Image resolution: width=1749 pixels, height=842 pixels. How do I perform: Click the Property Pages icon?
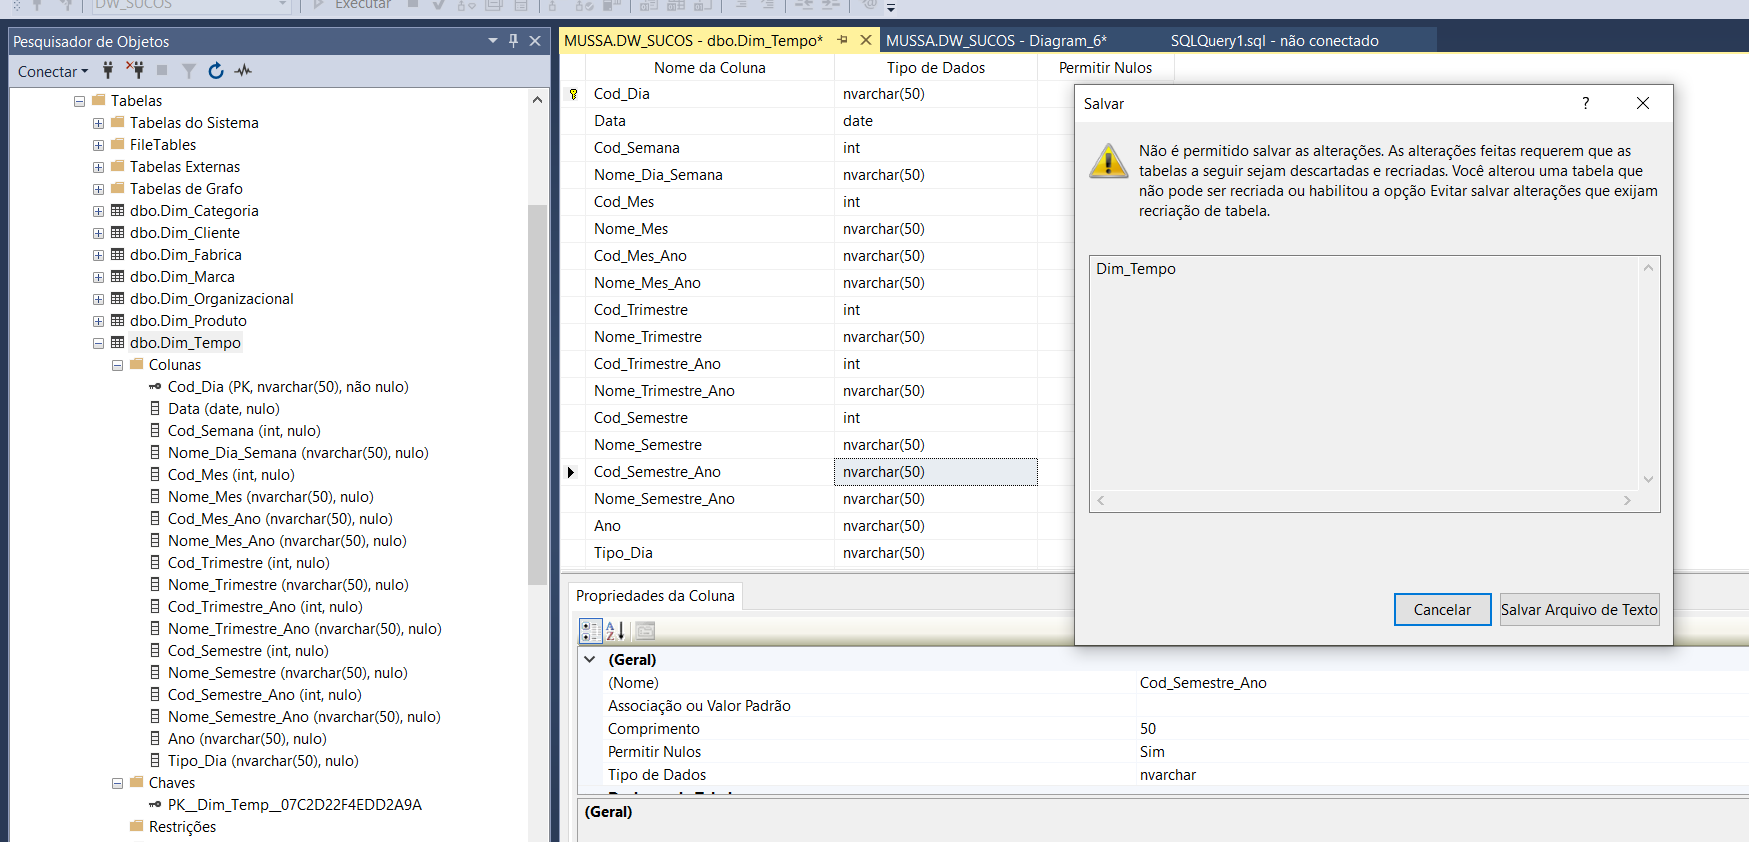coord(645,630)
